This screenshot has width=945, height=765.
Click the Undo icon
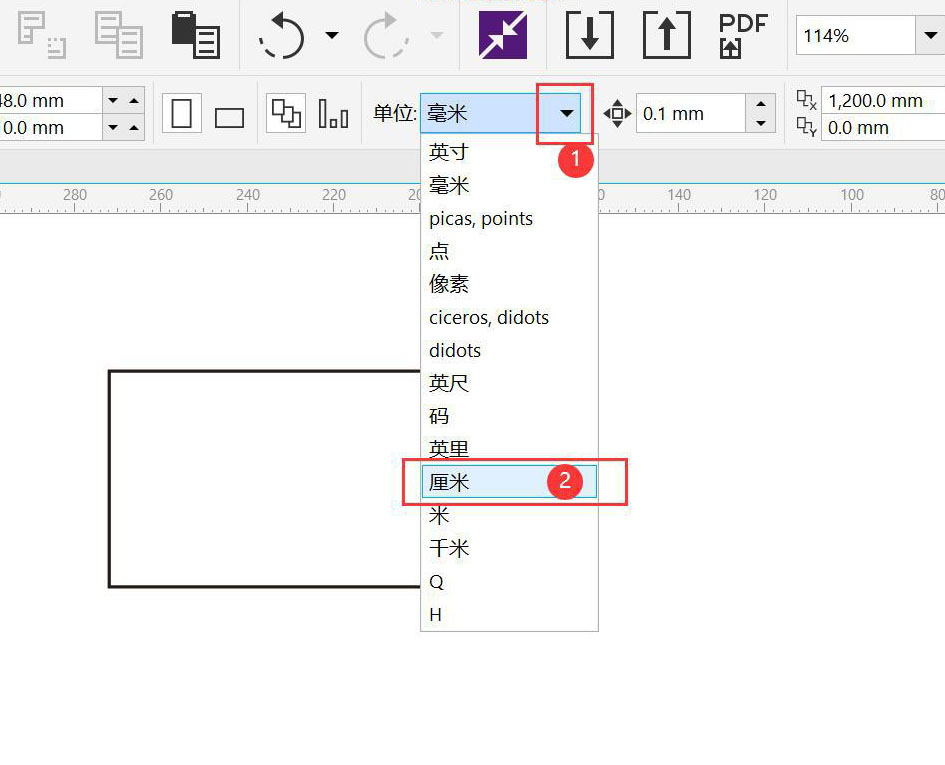pyautogui.click(x=279, y=35)
